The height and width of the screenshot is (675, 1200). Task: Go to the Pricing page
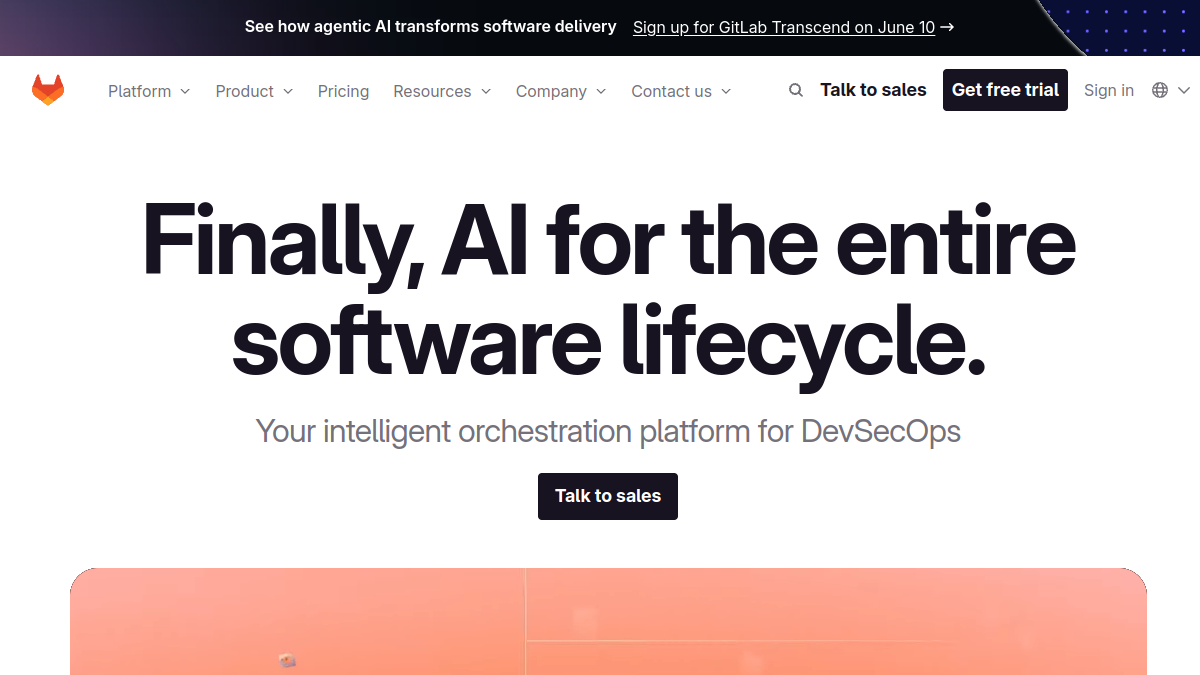343,91
